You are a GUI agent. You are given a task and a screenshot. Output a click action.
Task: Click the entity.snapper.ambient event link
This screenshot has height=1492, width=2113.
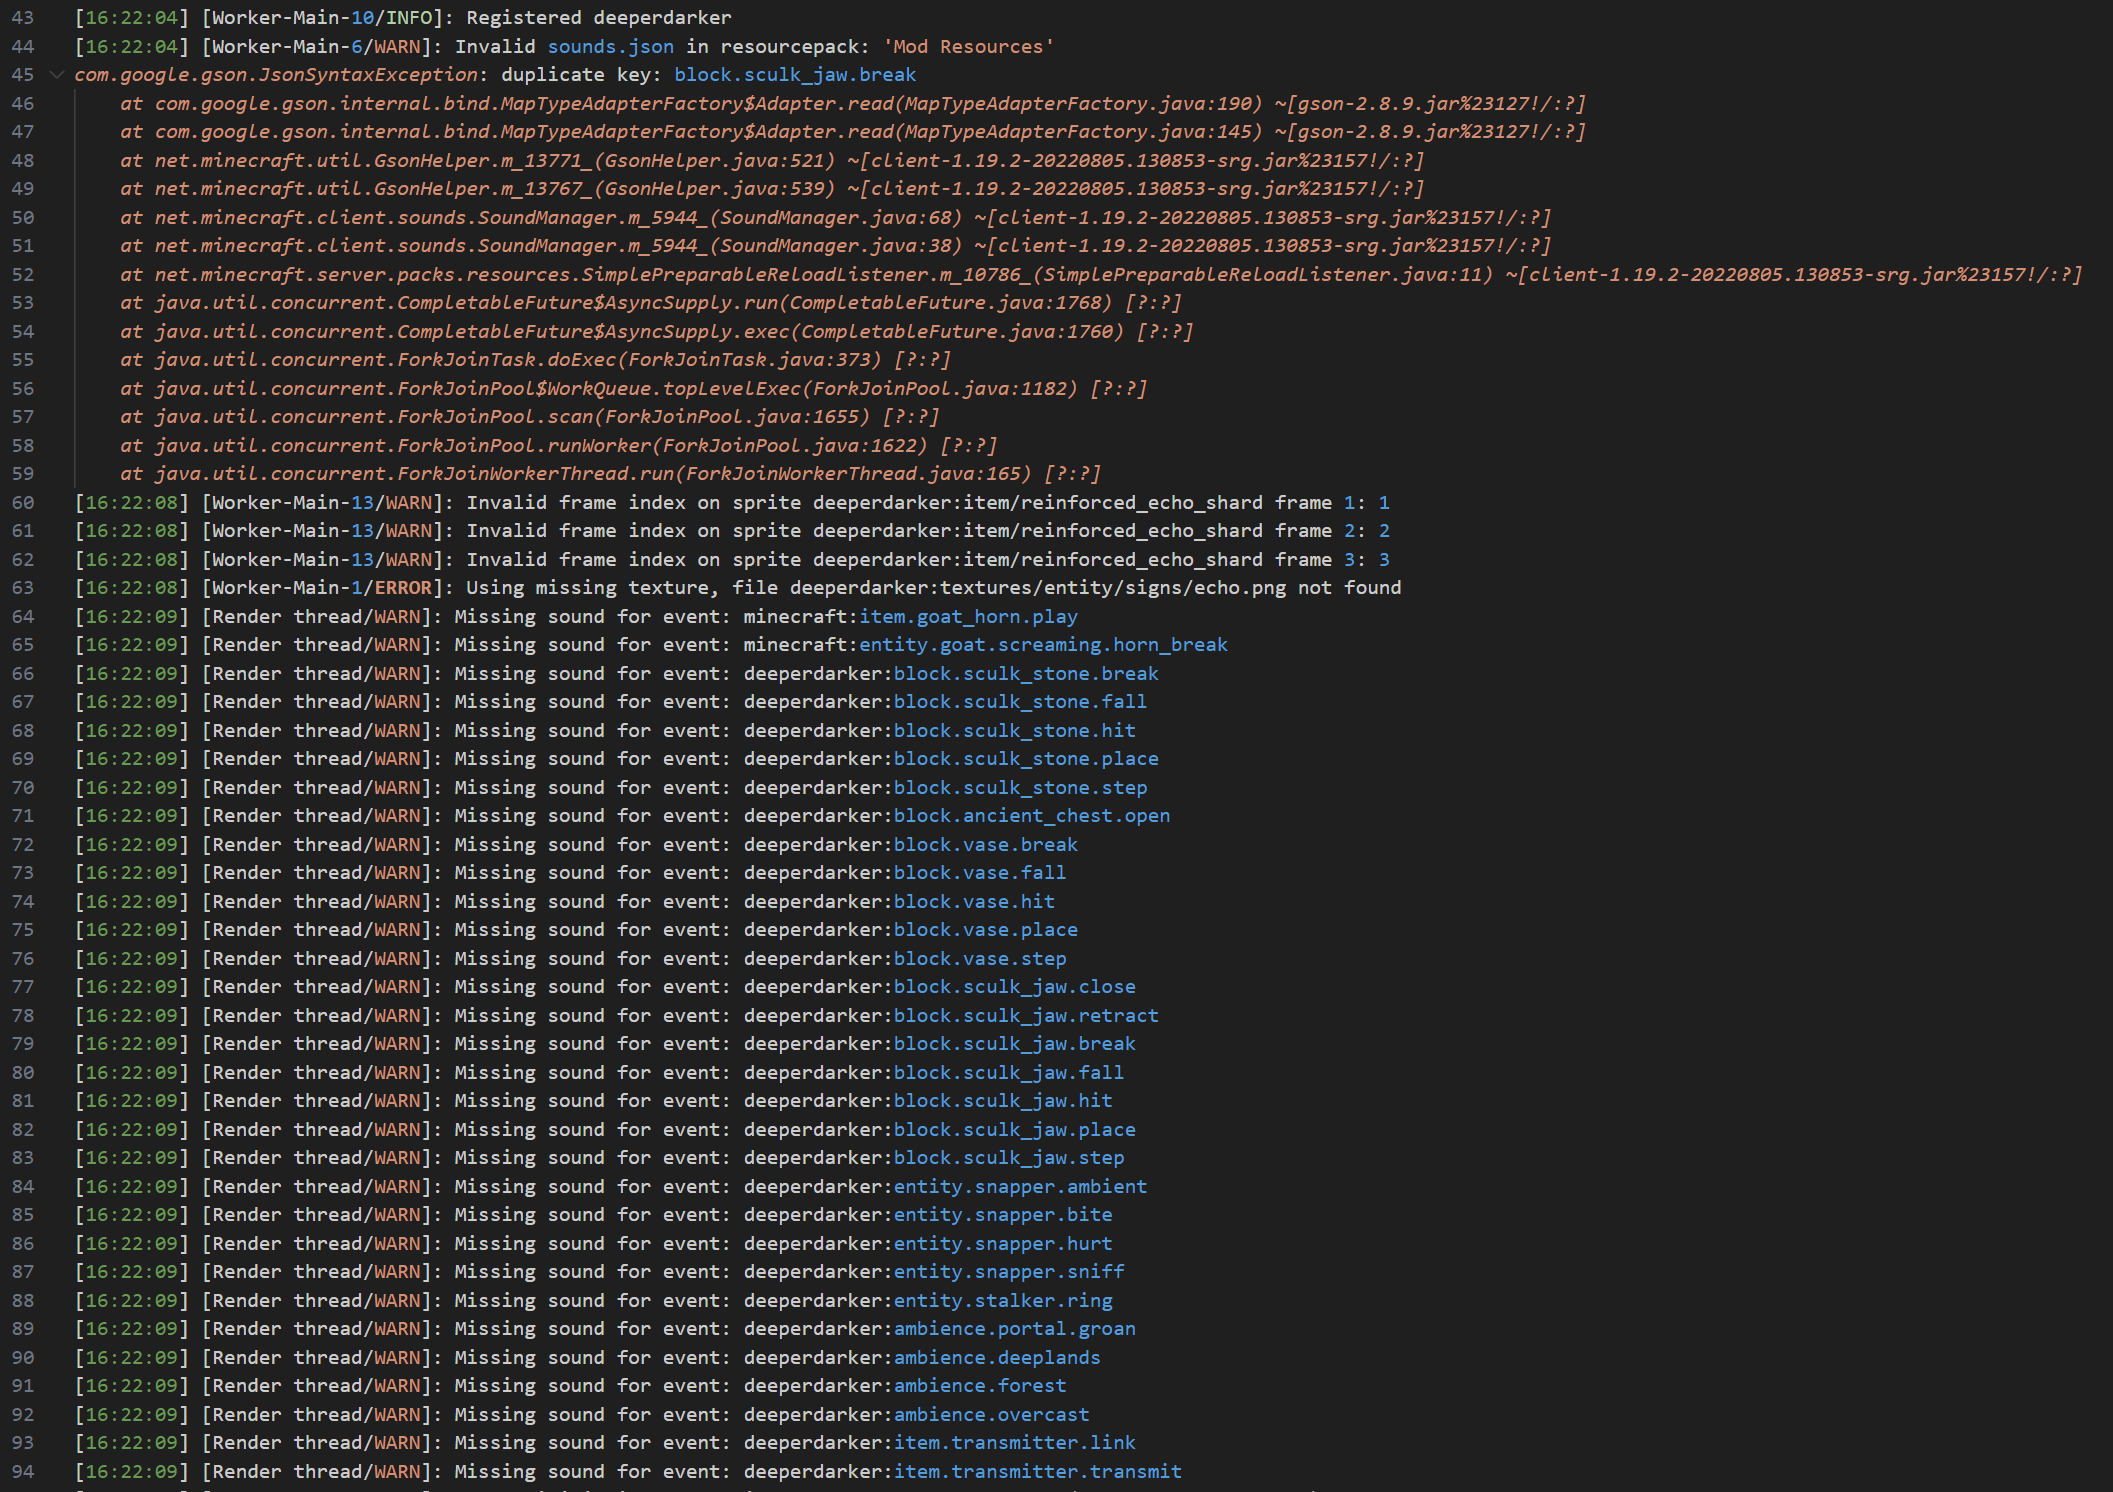click(1020, 1187)
